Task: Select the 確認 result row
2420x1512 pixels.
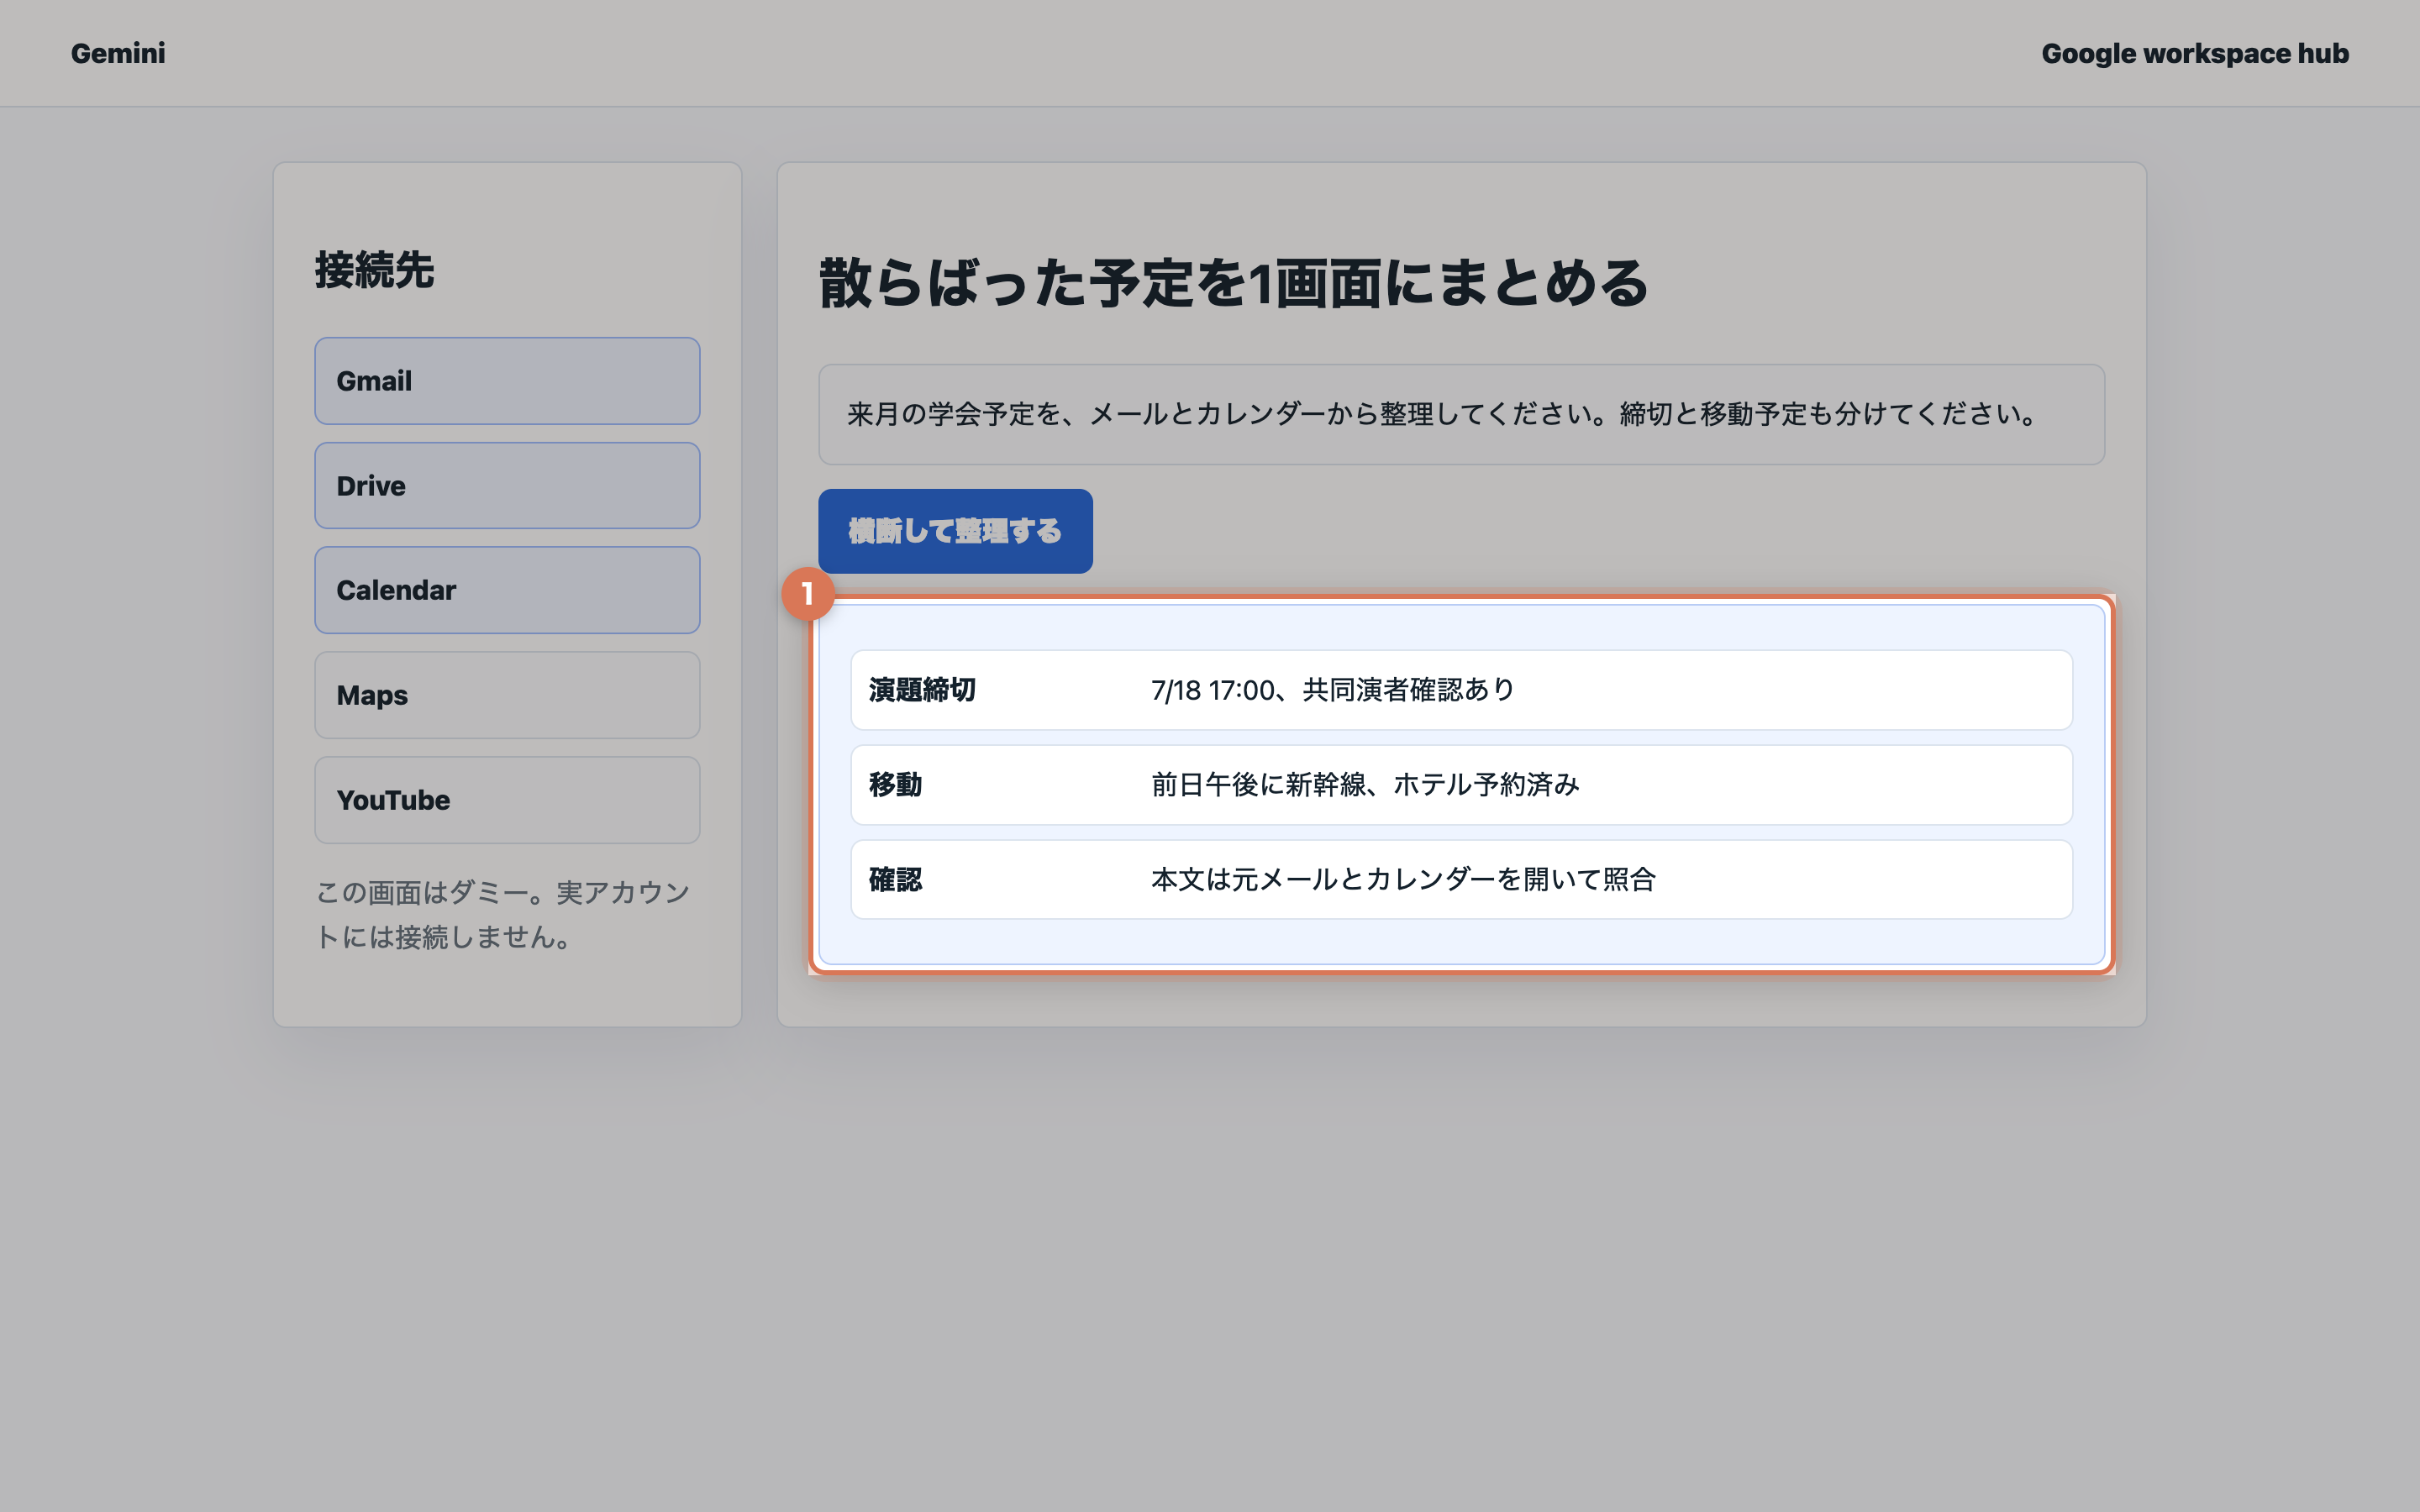Action: (1461, 879)
